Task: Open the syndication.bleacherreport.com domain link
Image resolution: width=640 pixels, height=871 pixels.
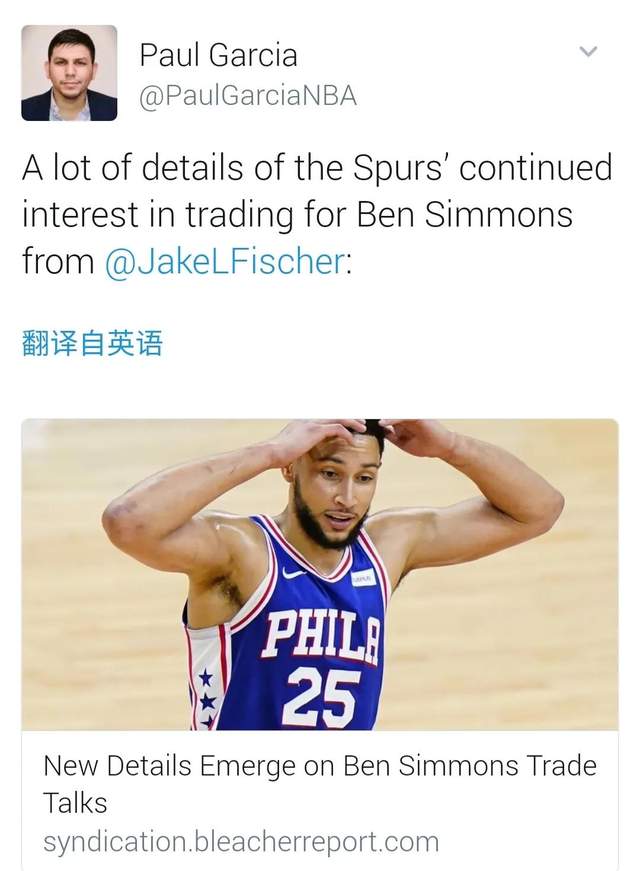Action: coord(241,841)
